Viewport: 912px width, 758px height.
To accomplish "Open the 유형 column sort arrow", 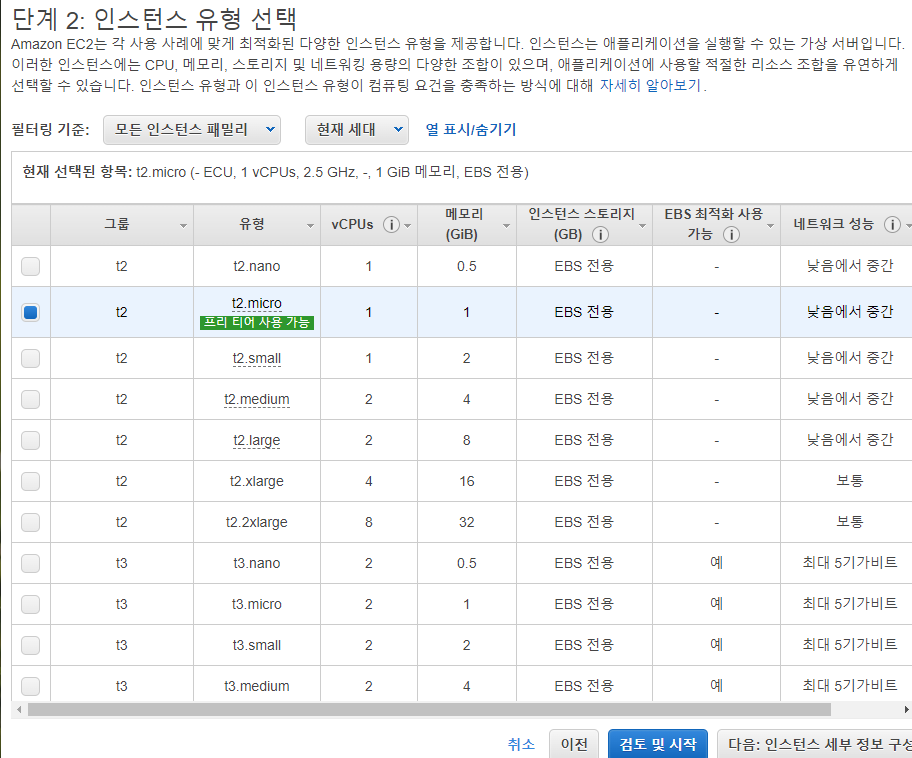I will tap(310, 226).
